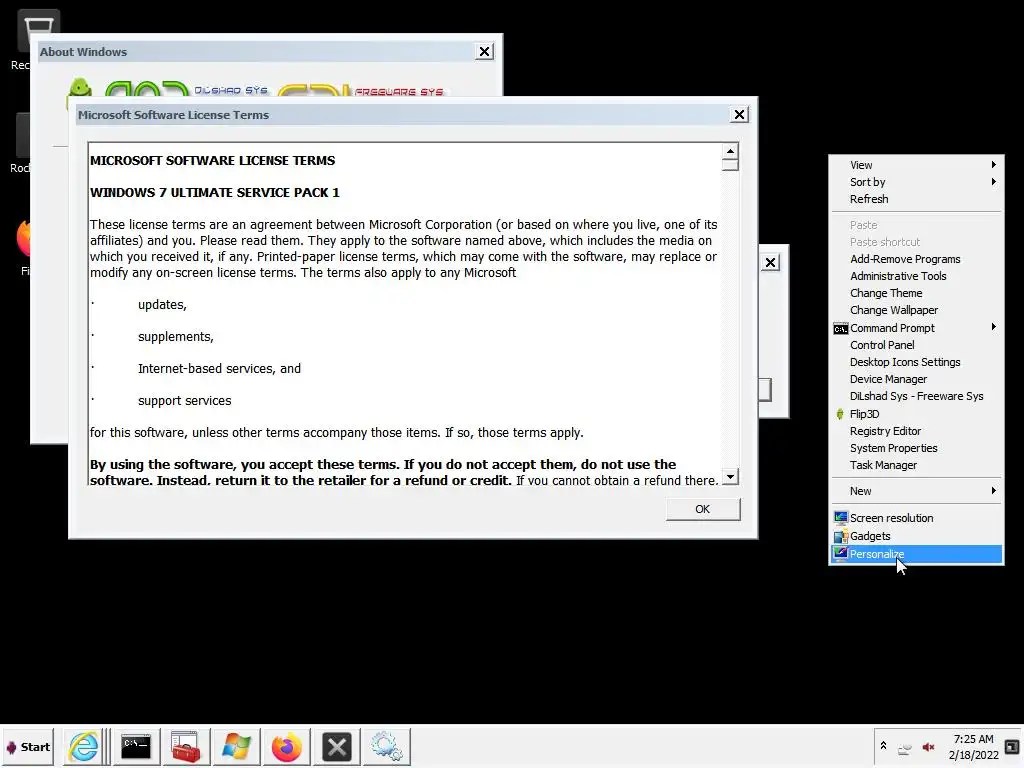Open the taskbar clock showing 7:25 AM
Image resolution: width=1024 pixels, height=768 pixels.
[x=973, y=747]
